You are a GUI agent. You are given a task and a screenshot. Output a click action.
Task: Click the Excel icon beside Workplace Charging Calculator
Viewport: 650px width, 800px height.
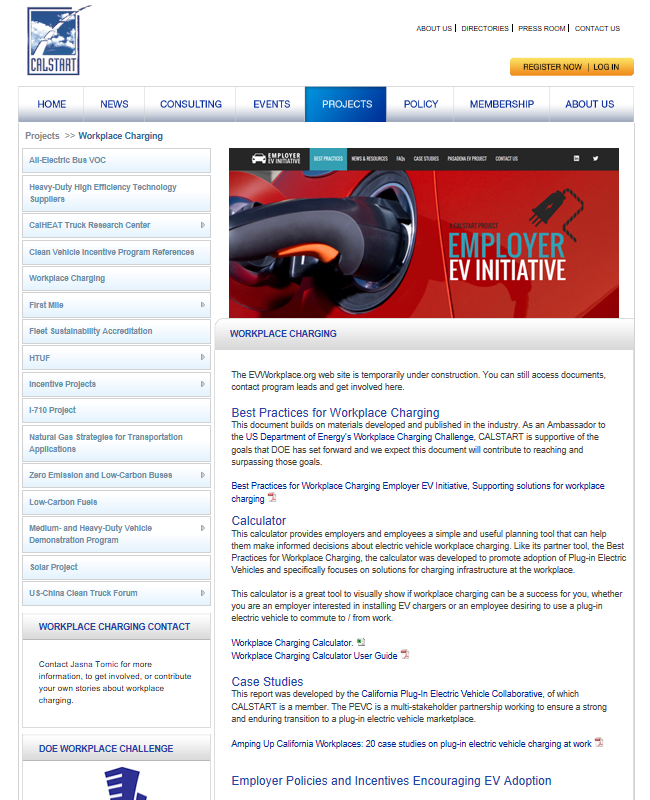pyautogui.click(x=361, y=642)
